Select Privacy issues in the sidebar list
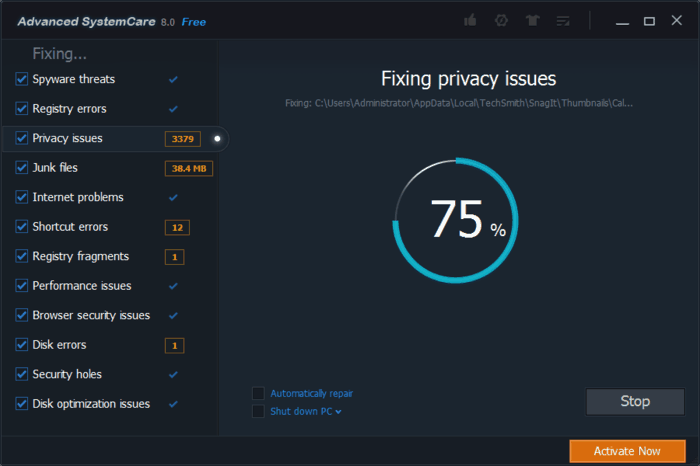 pyautogui.click(x=67, y=138)
